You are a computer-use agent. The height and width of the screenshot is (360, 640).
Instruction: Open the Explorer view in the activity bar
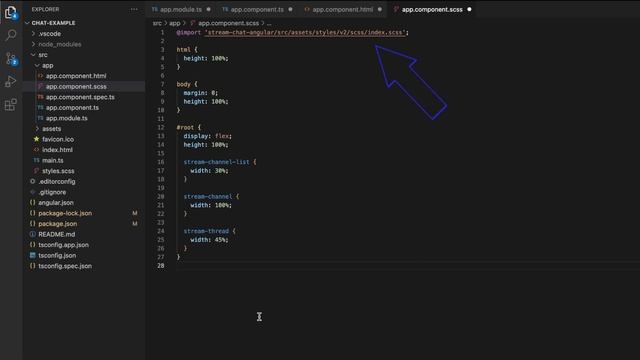coord(10,12)
